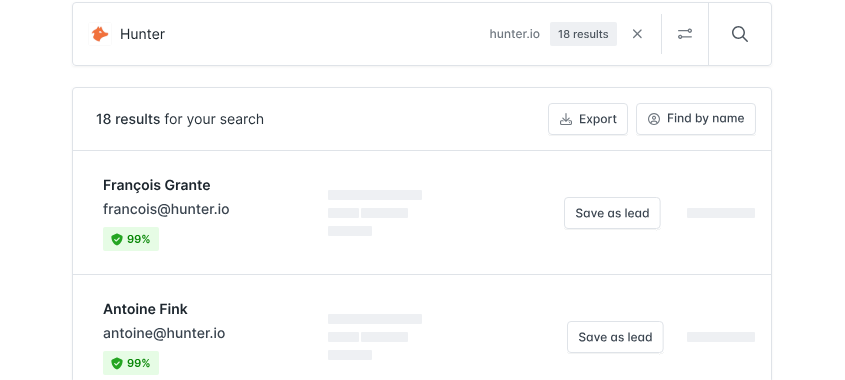Click the Hunter fox logo icon
The image size is (845, 380).
(100, 34)
